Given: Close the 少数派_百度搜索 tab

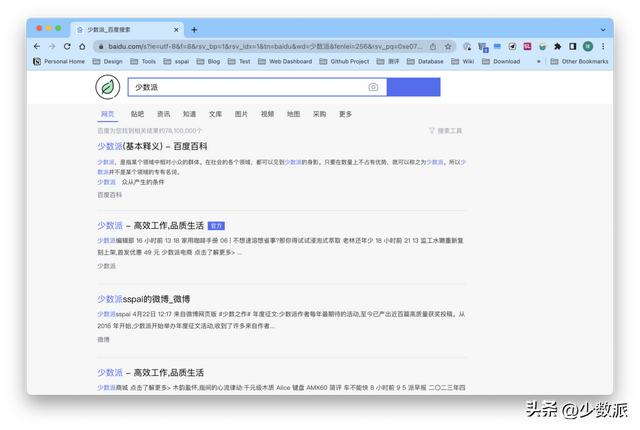Looking at the screenshot, I should pos(176,30).
